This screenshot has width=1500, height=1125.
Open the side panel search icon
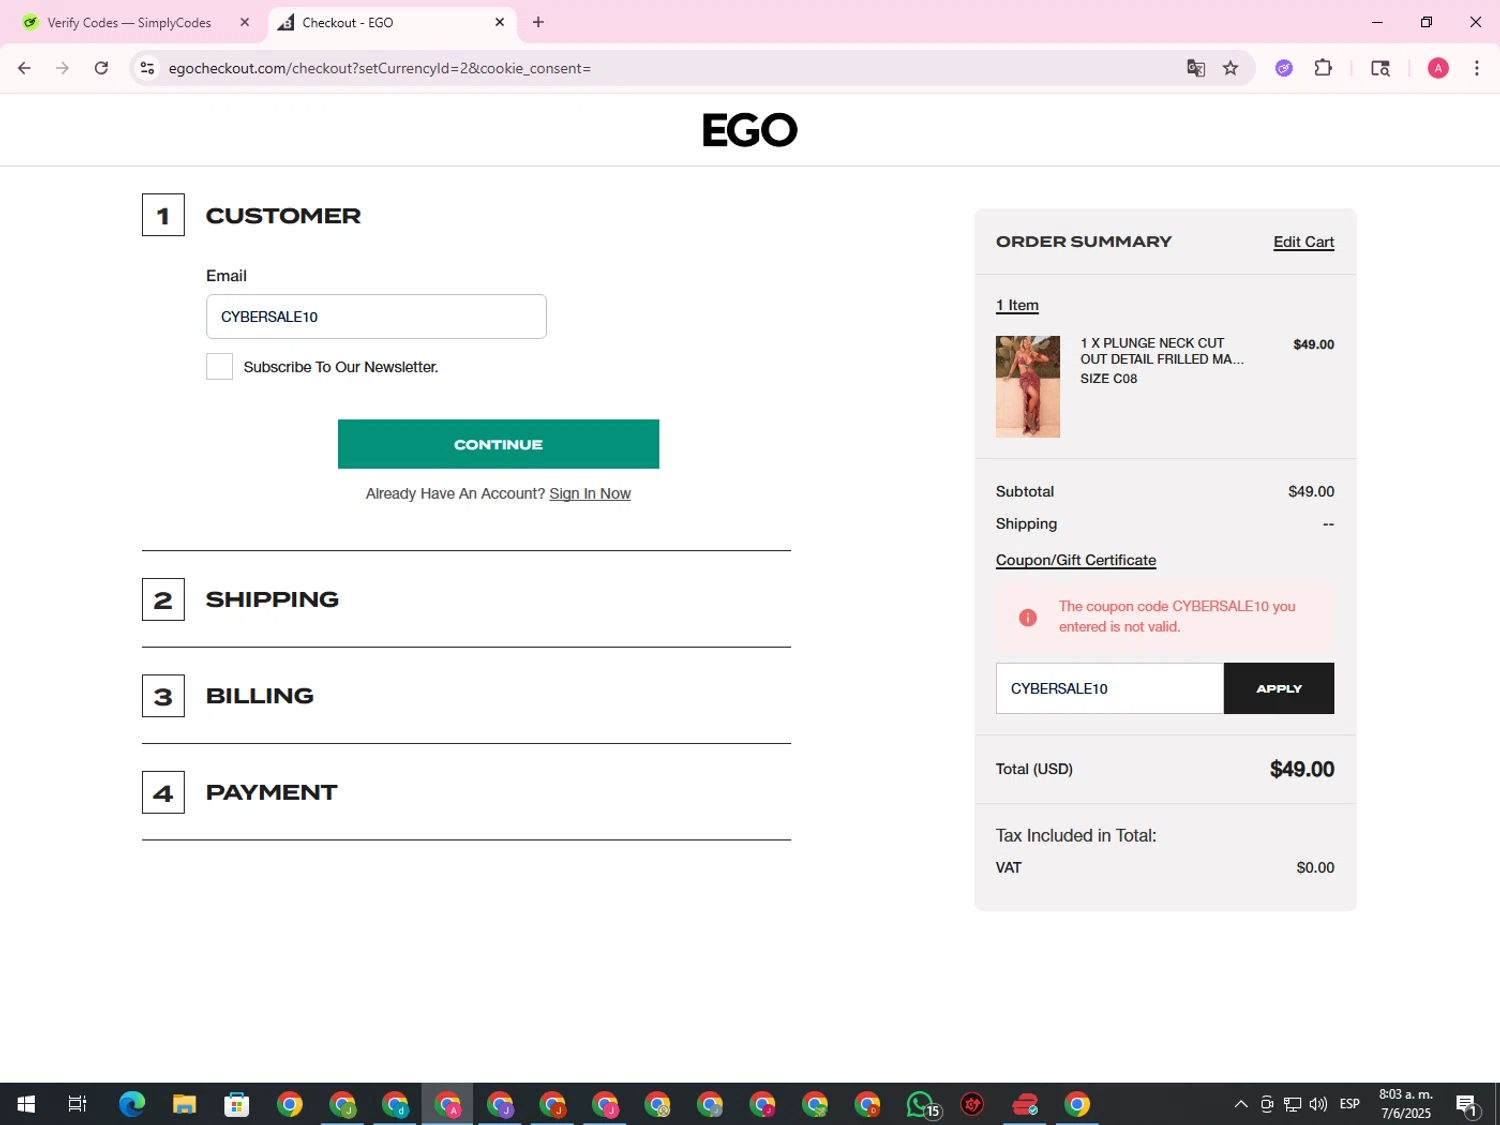pos(1380,68)
